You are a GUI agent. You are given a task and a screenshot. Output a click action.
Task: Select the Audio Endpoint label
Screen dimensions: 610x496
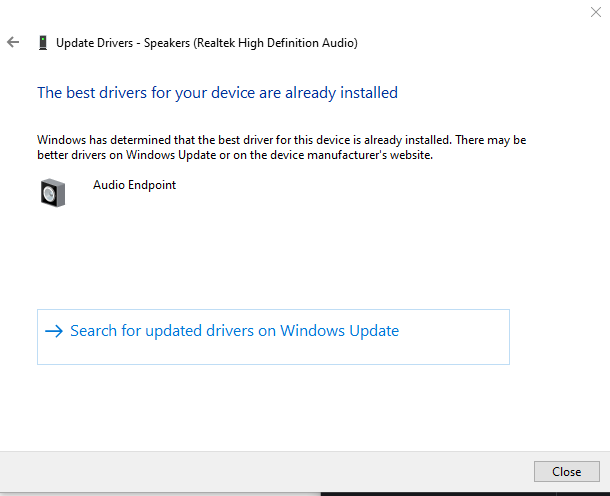point(134,185)
